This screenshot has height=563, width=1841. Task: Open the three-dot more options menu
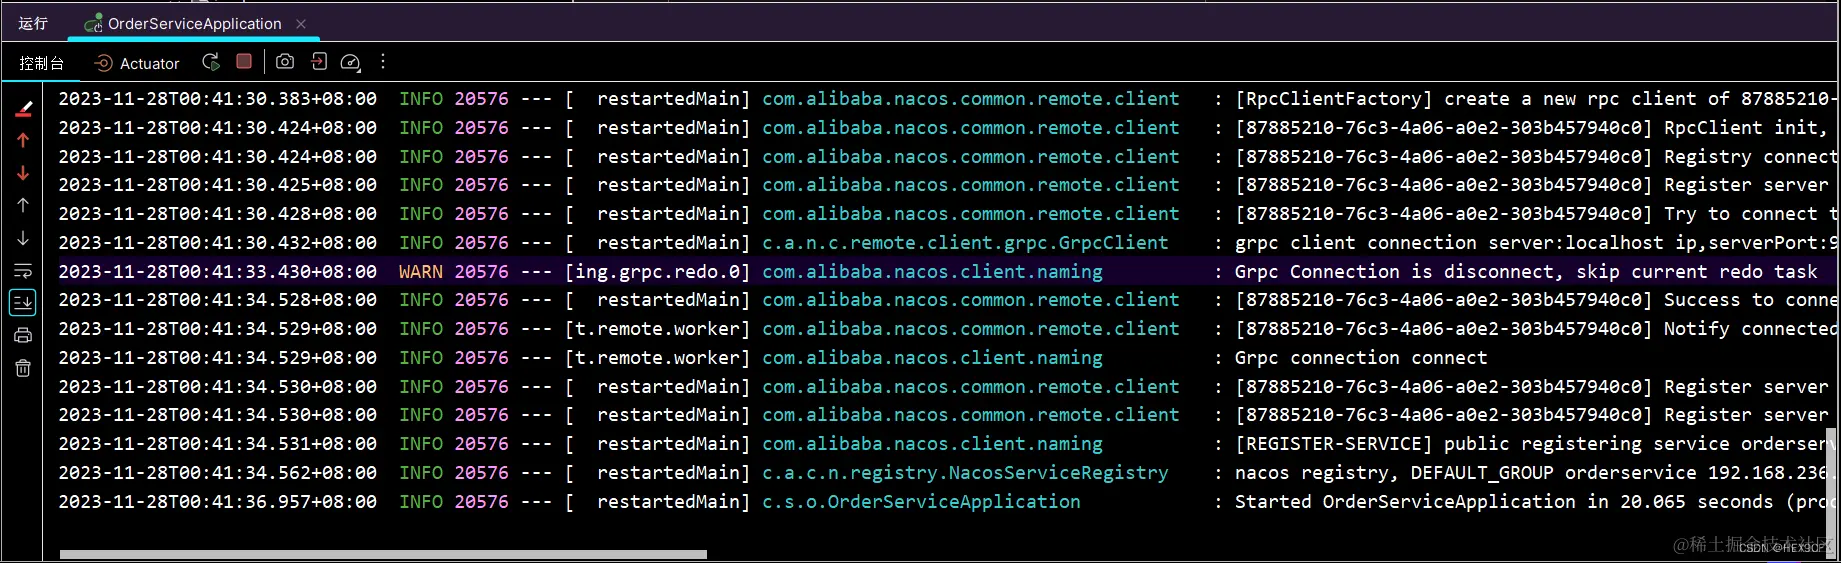[383, 62]
